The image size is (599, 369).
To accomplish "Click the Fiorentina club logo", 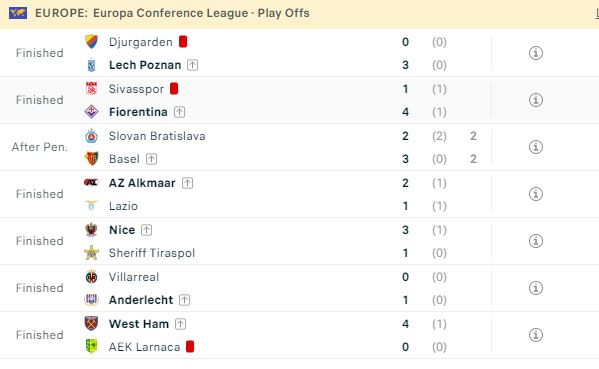I will tap(91, 112).
